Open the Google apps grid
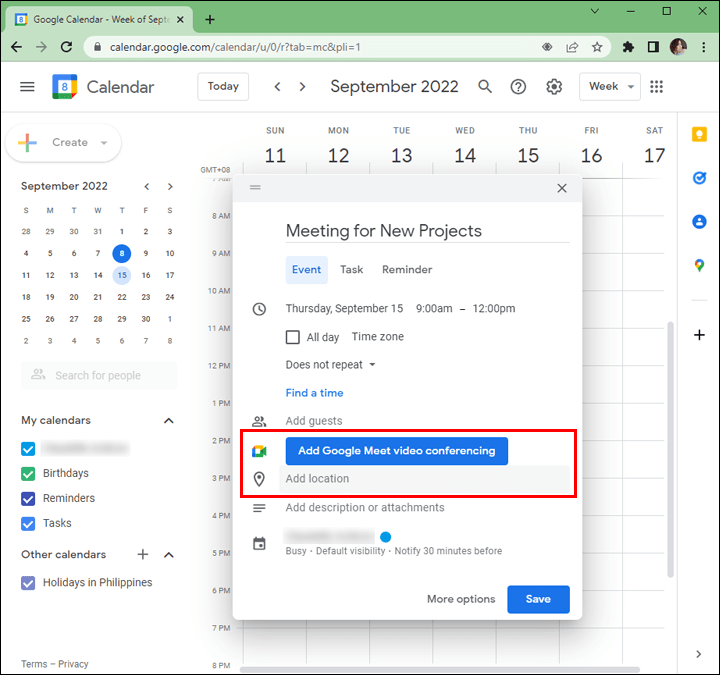720x675 pixels. click(x=657, y=86)
